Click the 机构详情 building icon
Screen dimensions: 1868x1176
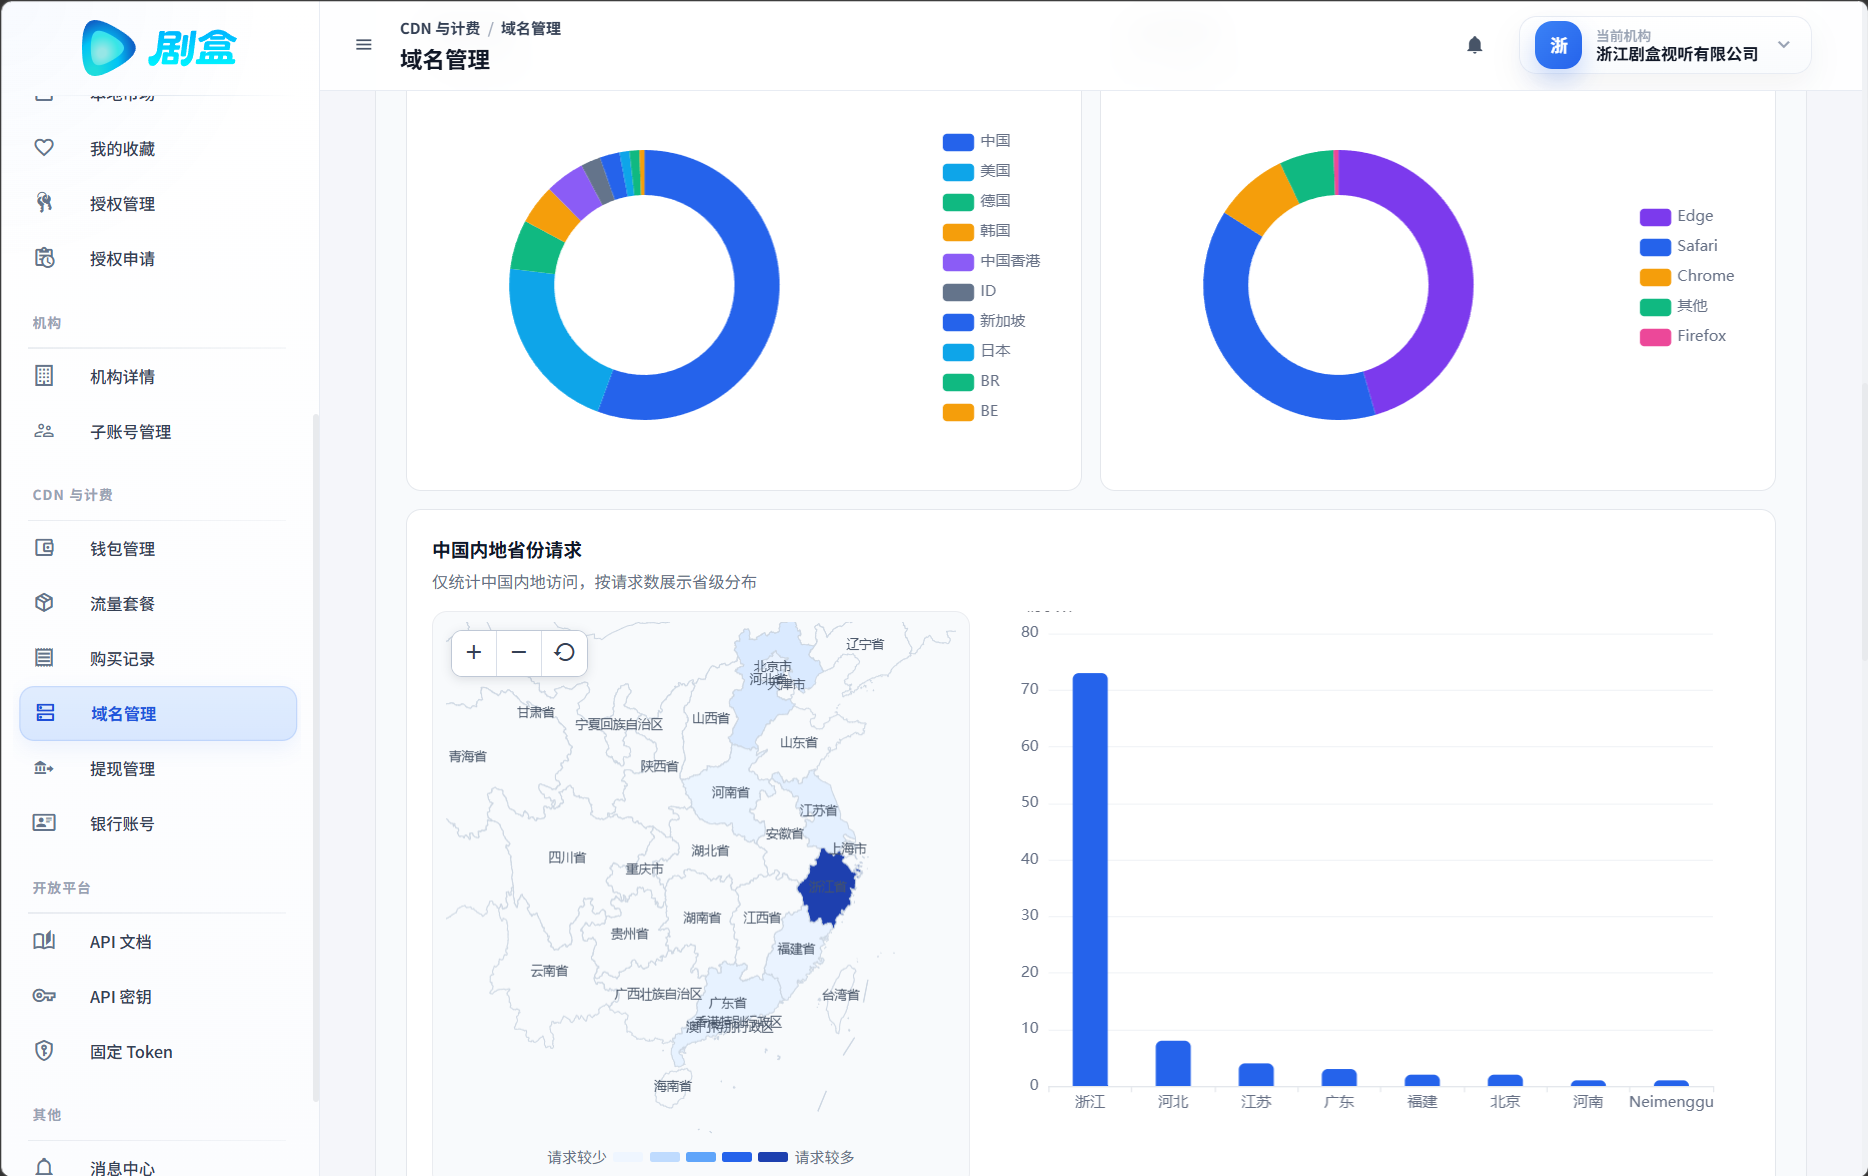(x=44, y=376)
